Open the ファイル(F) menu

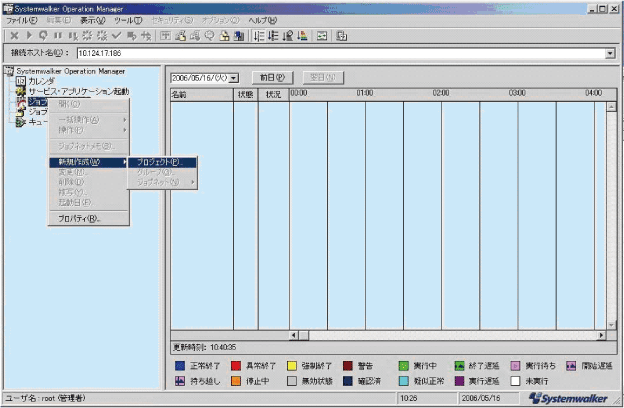[x=21, y=20]
